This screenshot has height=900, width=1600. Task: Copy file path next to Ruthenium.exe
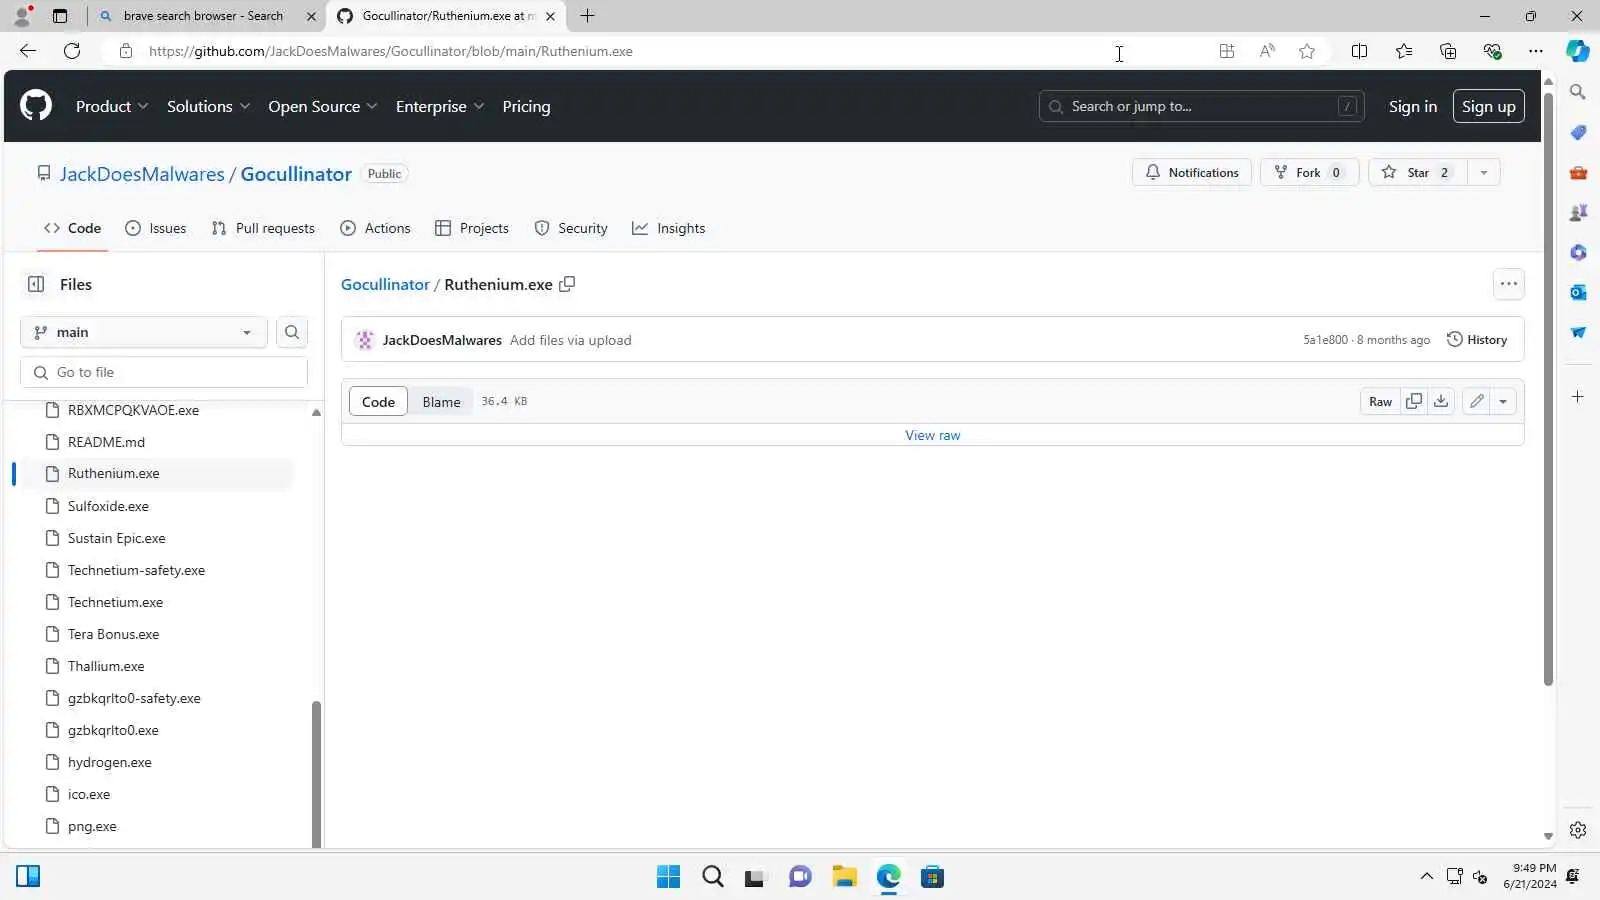click(567, 284)
